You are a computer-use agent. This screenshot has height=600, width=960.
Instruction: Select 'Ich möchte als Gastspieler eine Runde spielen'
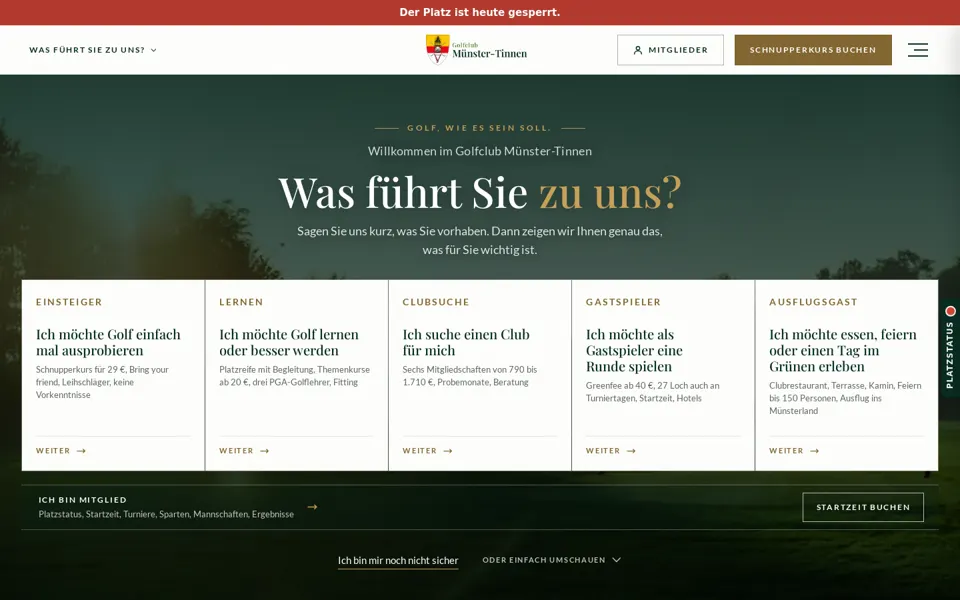[x=634, y=350]
